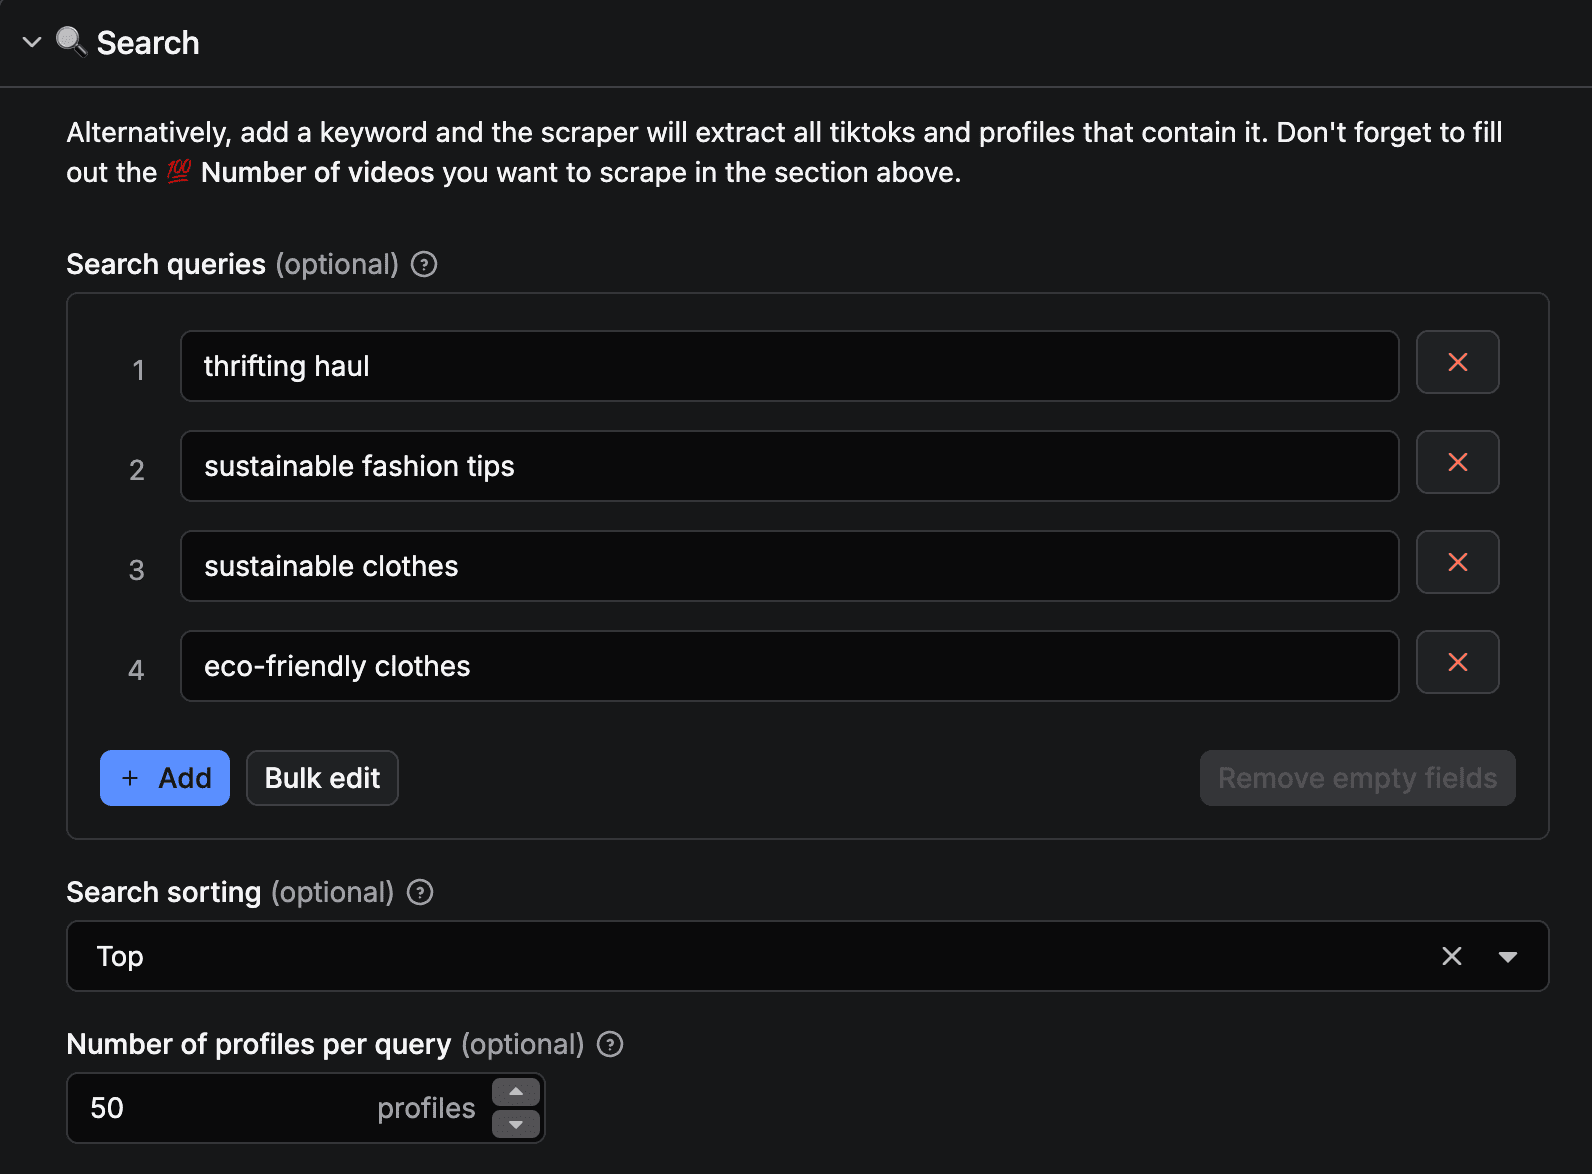Clear the "Top" sorting selection
The image size is (1592, 1174).
[1451, 956]
